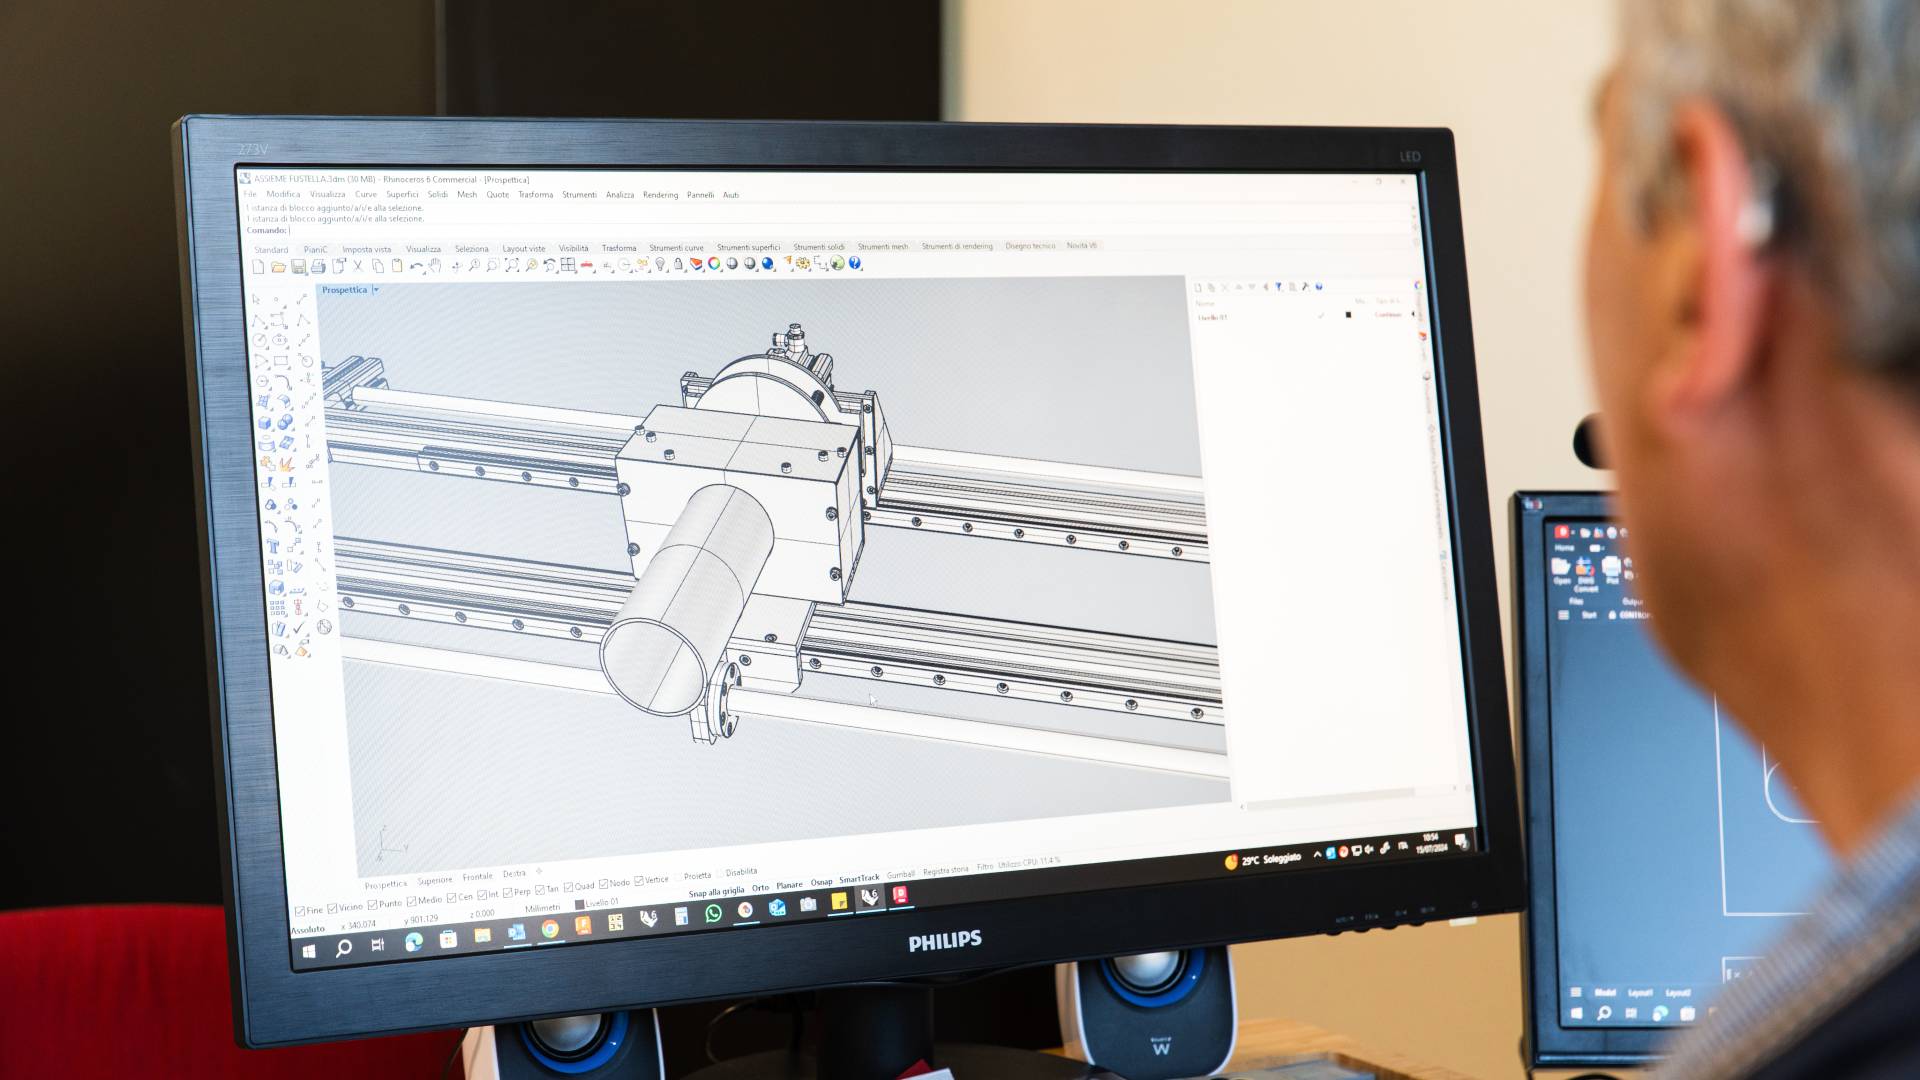Screen dimensions: 1920x1080
Task: Select the Box solid tool in sidebar
Action: tap(265, 423)
